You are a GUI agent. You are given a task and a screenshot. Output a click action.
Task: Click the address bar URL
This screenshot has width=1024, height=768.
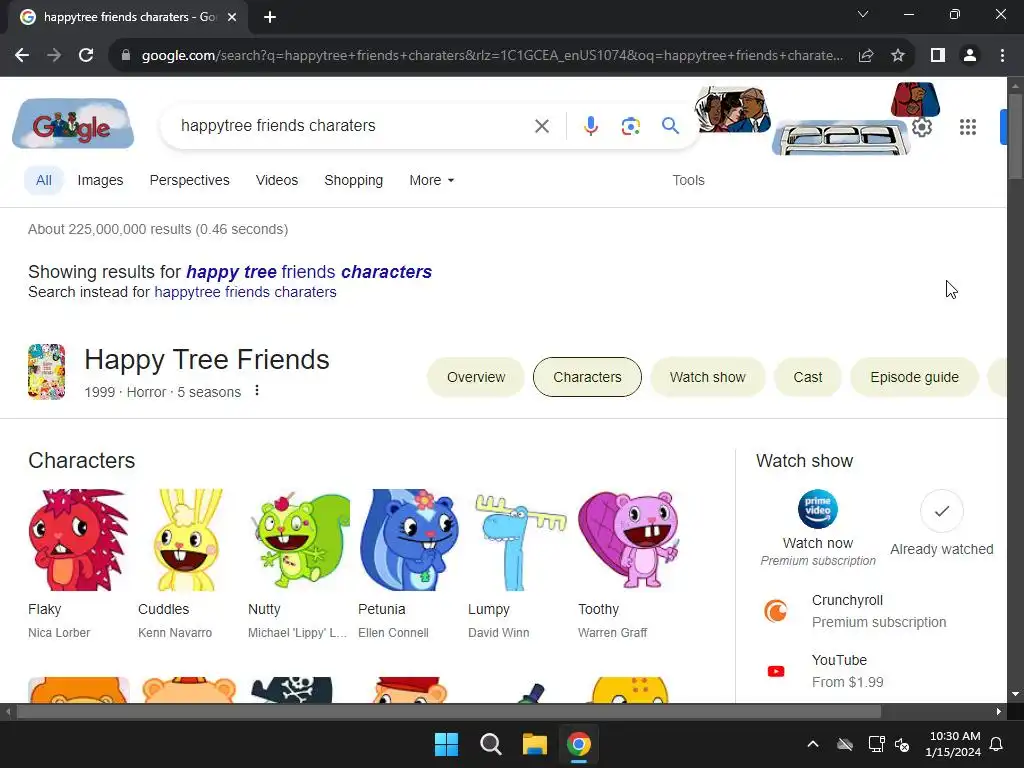coord(492,56)
